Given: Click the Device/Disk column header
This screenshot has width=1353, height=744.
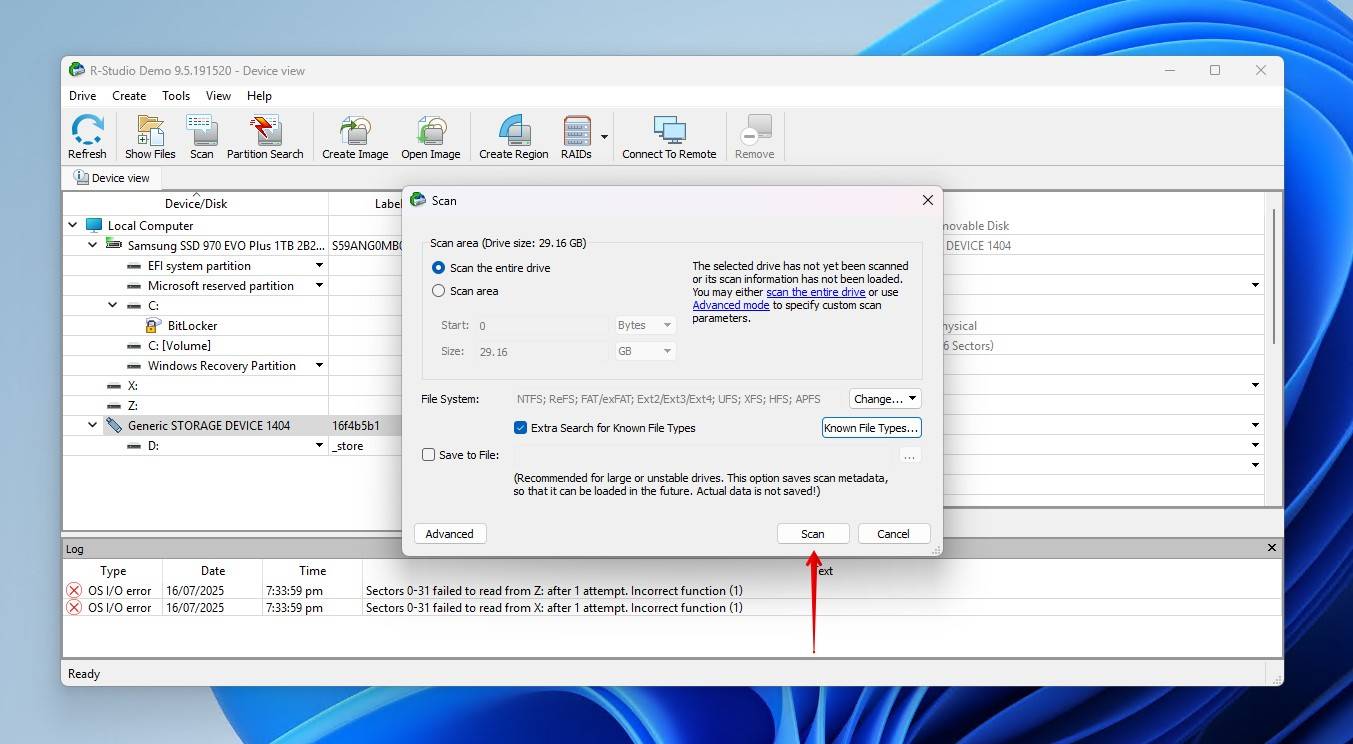Looking at the screenshot, I should click(196, 204).
